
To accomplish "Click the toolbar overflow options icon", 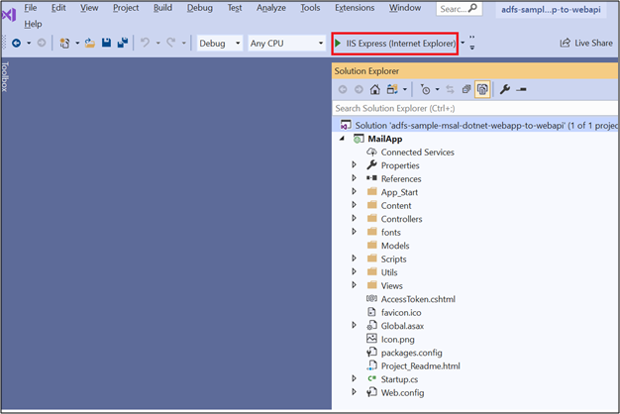I will click(472, 43).
